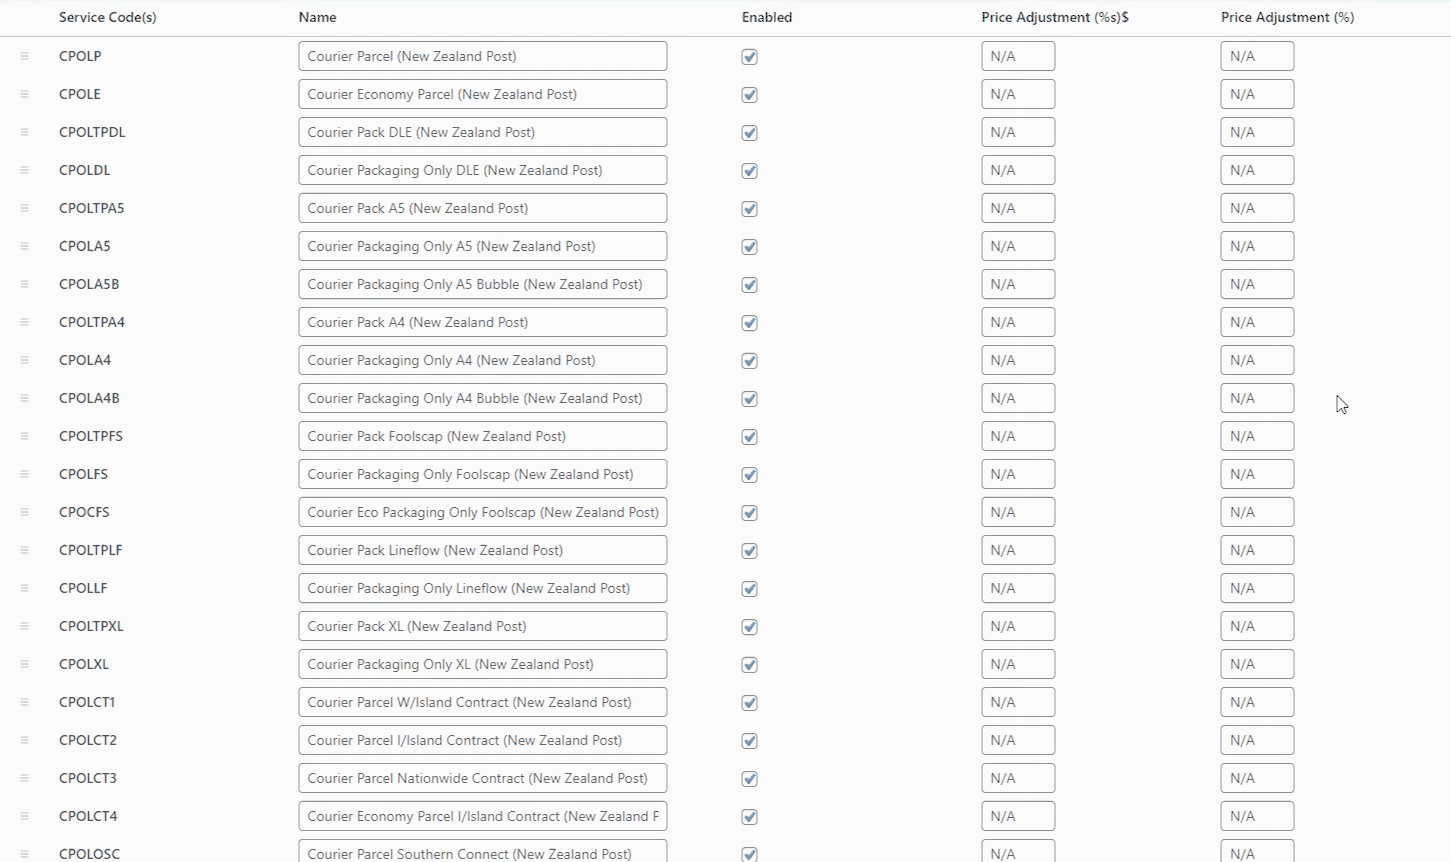The height and width of the screenshot is (862, 1451).
Task: Click the drag handle for CPOCFS row
Action: point(24,512)
